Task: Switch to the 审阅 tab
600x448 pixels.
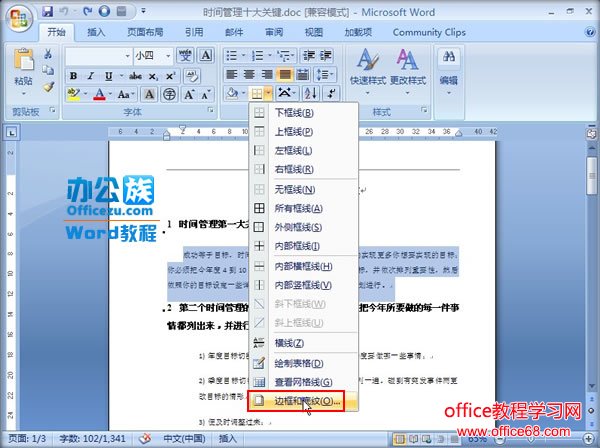Action: 274,32
